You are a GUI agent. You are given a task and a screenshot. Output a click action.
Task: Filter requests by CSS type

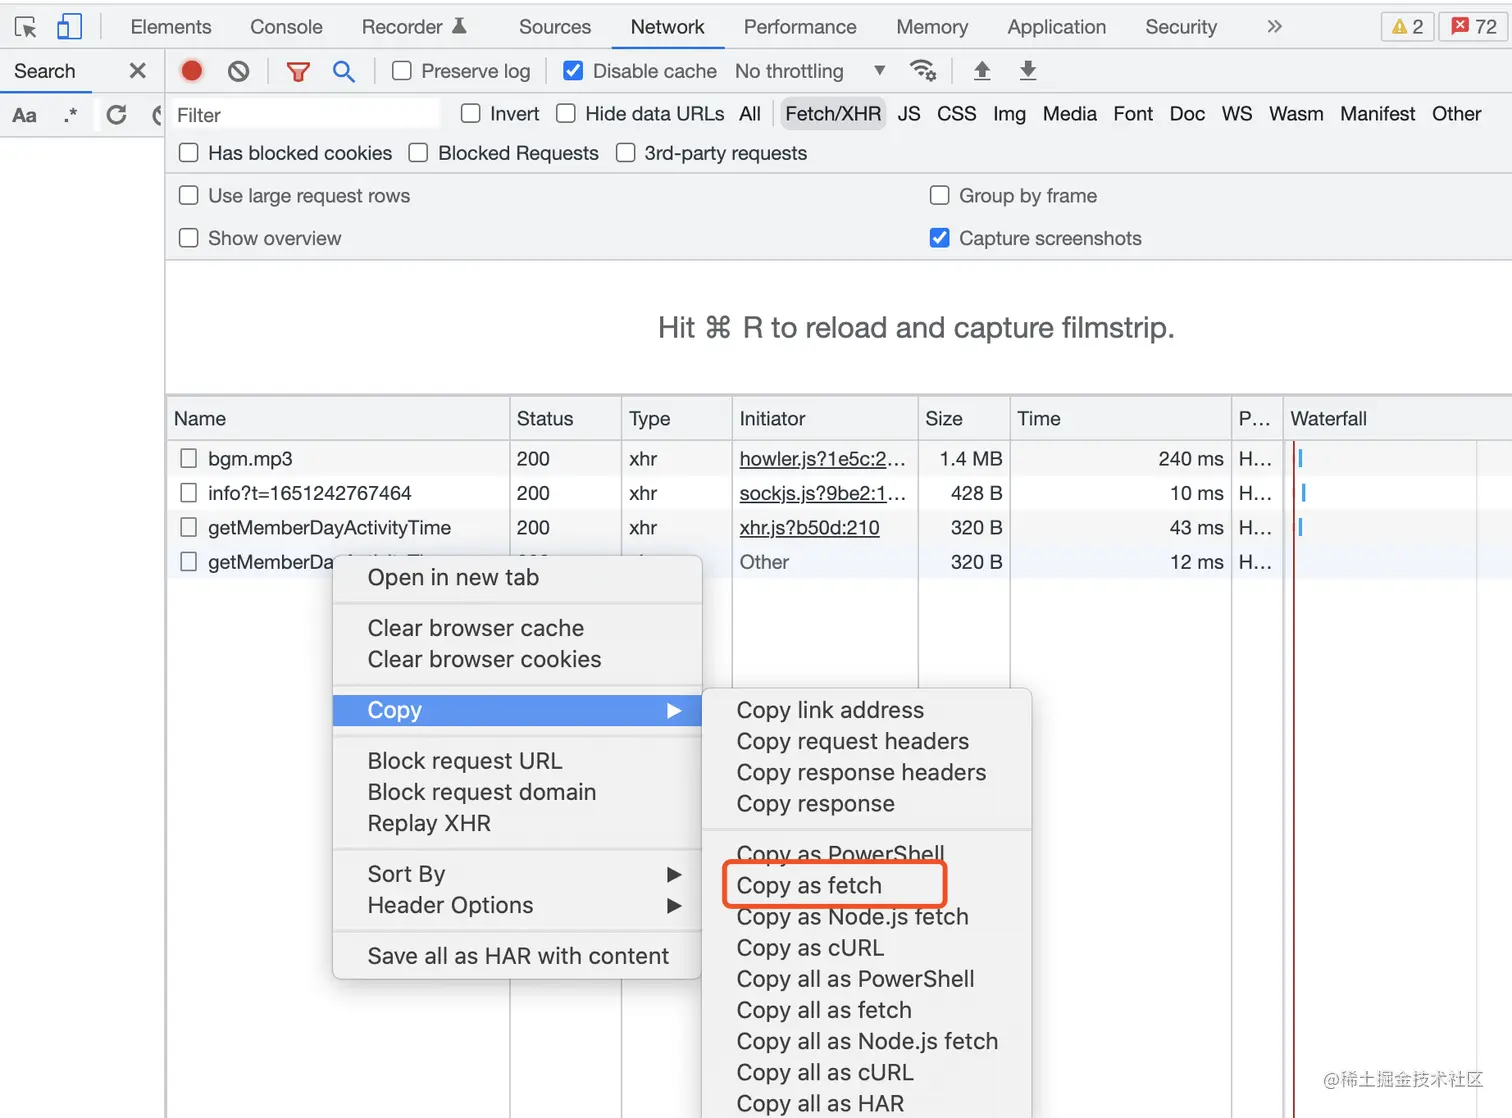[956, 114]
